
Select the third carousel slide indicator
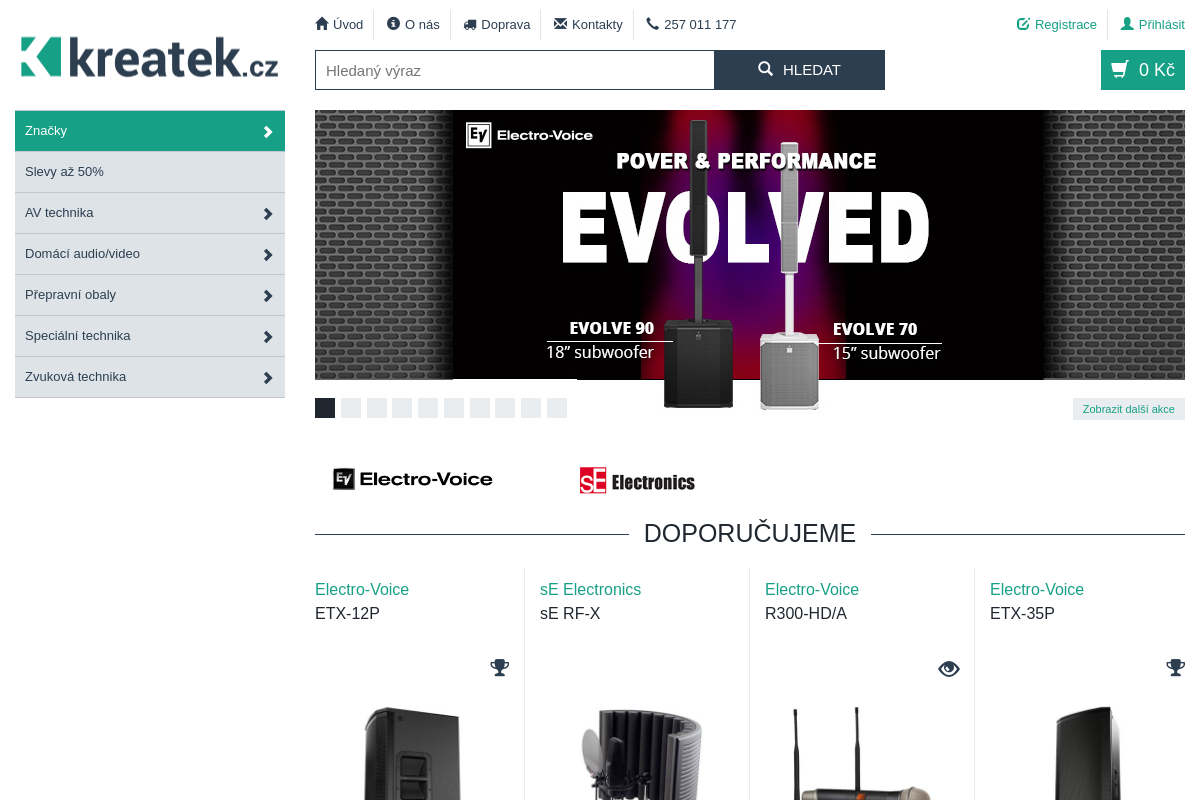coord(377,408)
